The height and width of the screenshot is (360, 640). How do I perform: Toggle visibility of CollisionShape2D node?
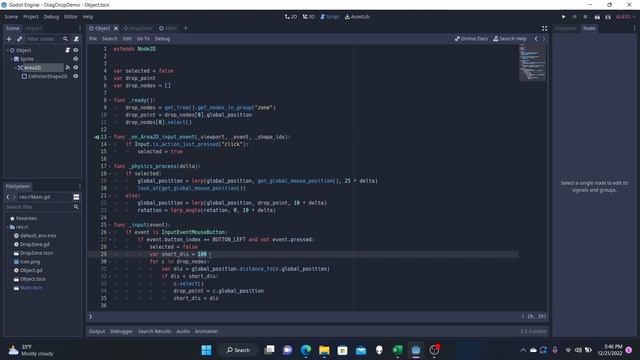tap(76, 76)
